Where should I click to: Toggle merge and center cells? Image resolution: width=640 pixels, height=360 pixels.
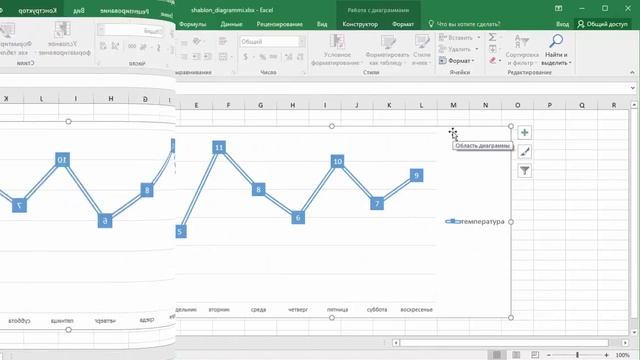222,57
